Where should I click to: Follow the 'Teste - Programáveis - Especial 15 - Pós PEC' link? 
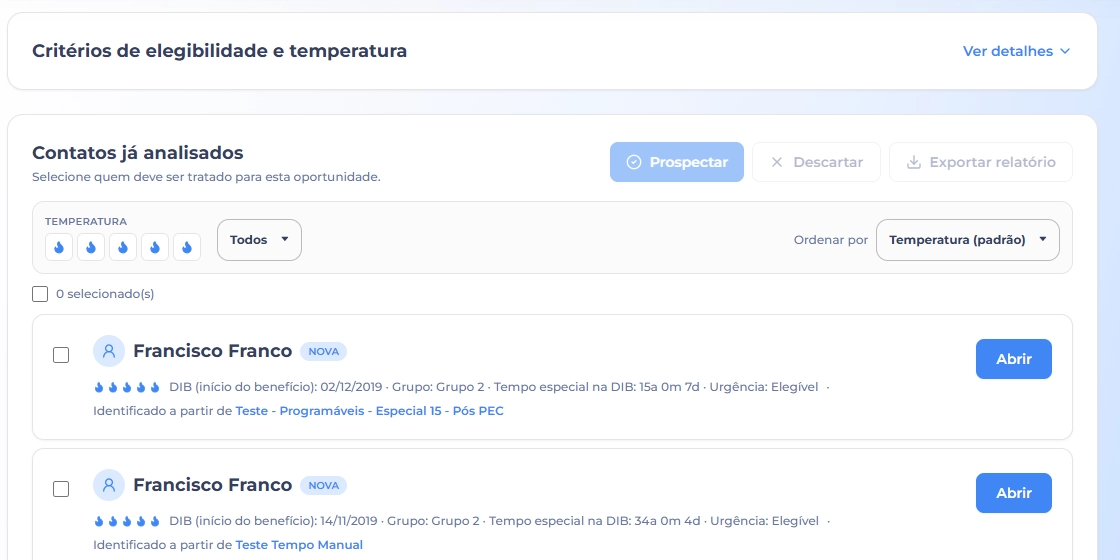[369, 411]
